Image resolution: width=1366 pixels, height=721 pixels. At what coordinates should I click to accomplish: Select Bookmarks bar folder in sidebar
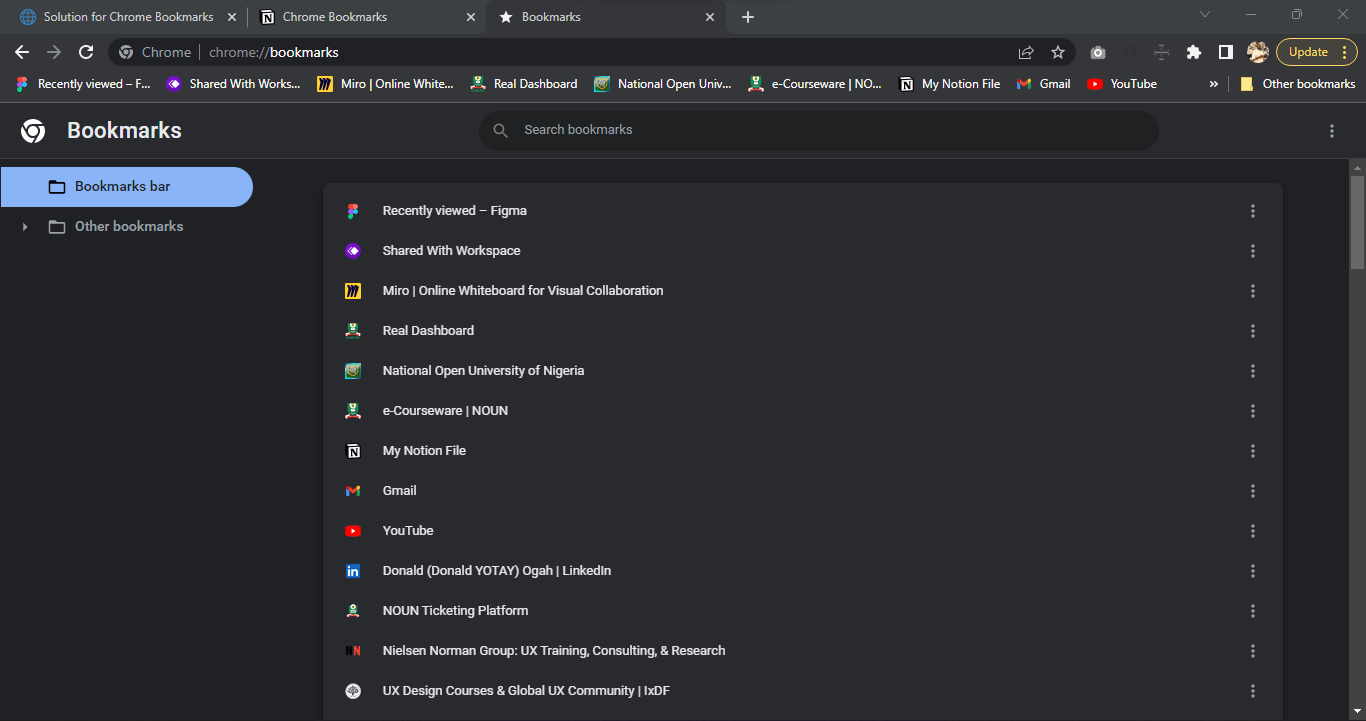[126, 187]
